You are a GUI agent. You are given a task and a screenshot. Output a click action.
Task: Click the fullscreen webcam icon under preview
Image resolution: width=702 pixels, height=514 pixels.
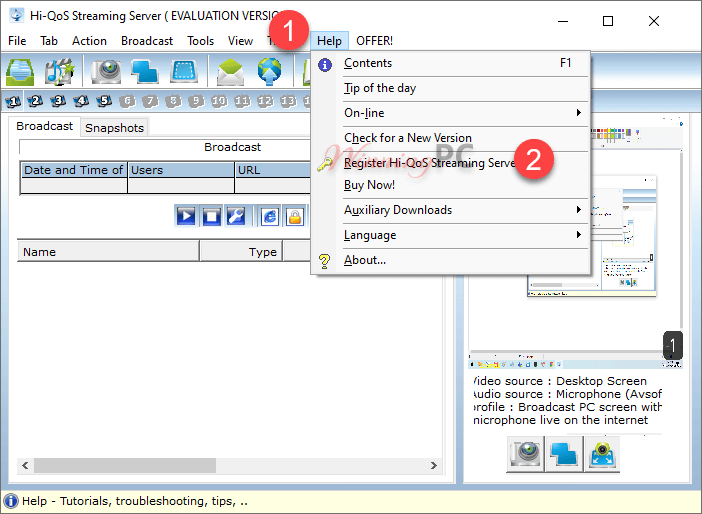point(602,454)
